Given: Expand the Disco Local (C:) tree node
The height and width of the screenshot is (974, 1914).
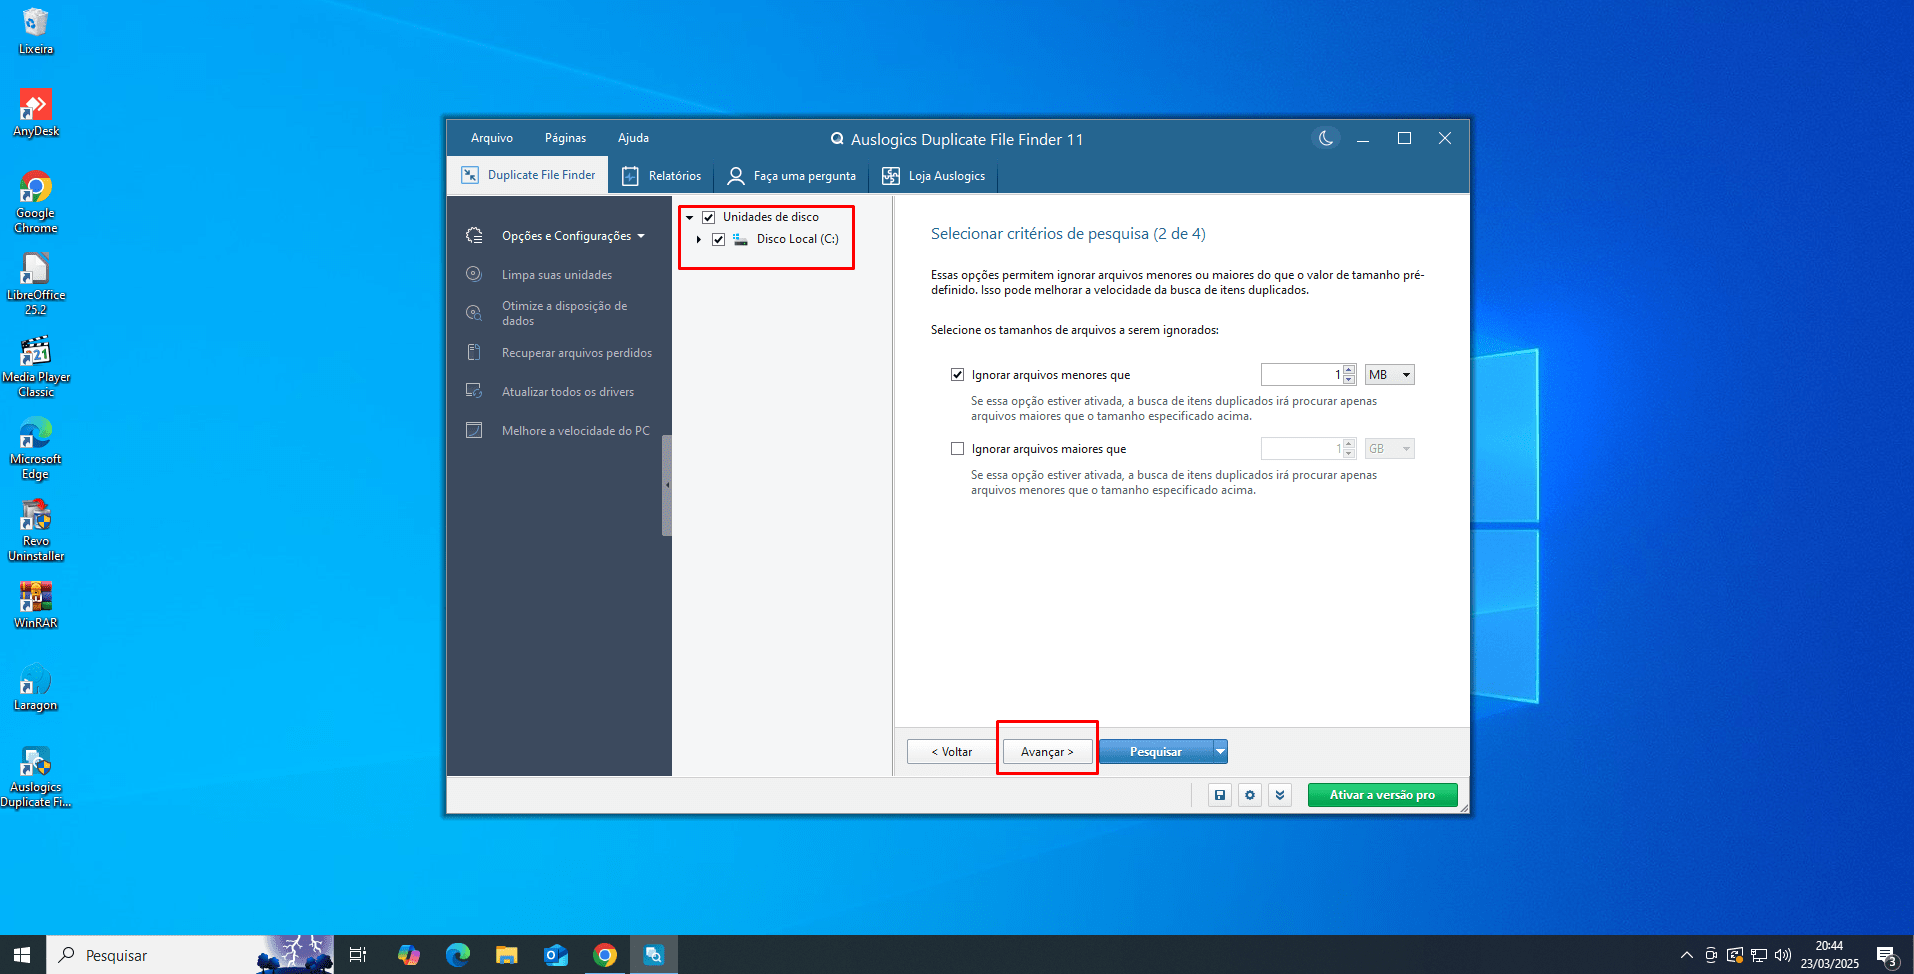Looking at the screenshot, I should point(699,239).
